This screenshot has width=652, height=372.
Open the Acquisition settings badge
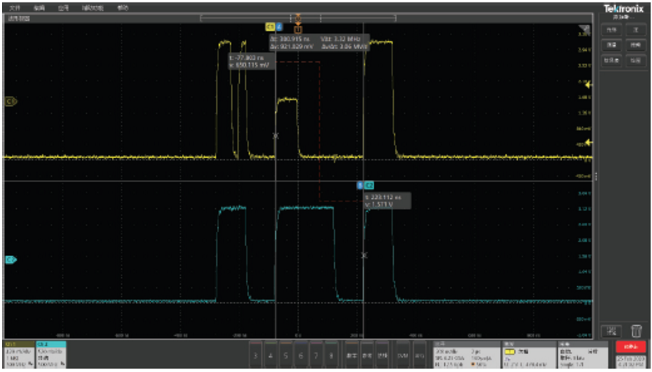584,355
